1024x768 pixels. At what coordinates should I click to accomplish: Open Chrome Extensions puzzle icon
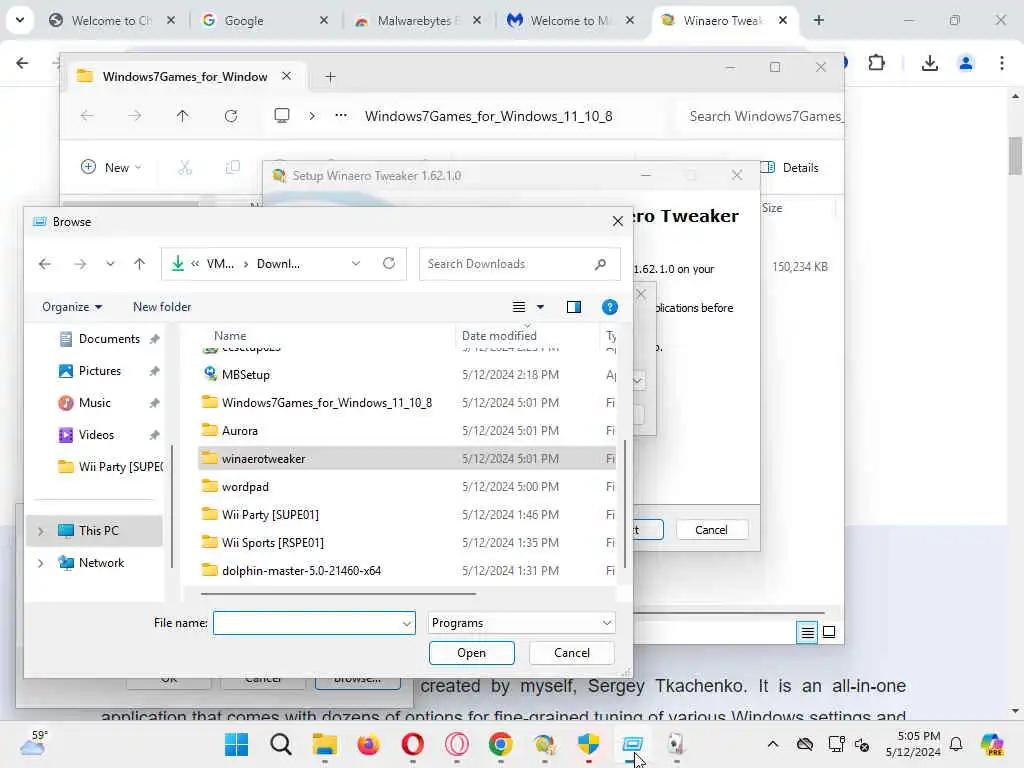(x=876, y=63)
